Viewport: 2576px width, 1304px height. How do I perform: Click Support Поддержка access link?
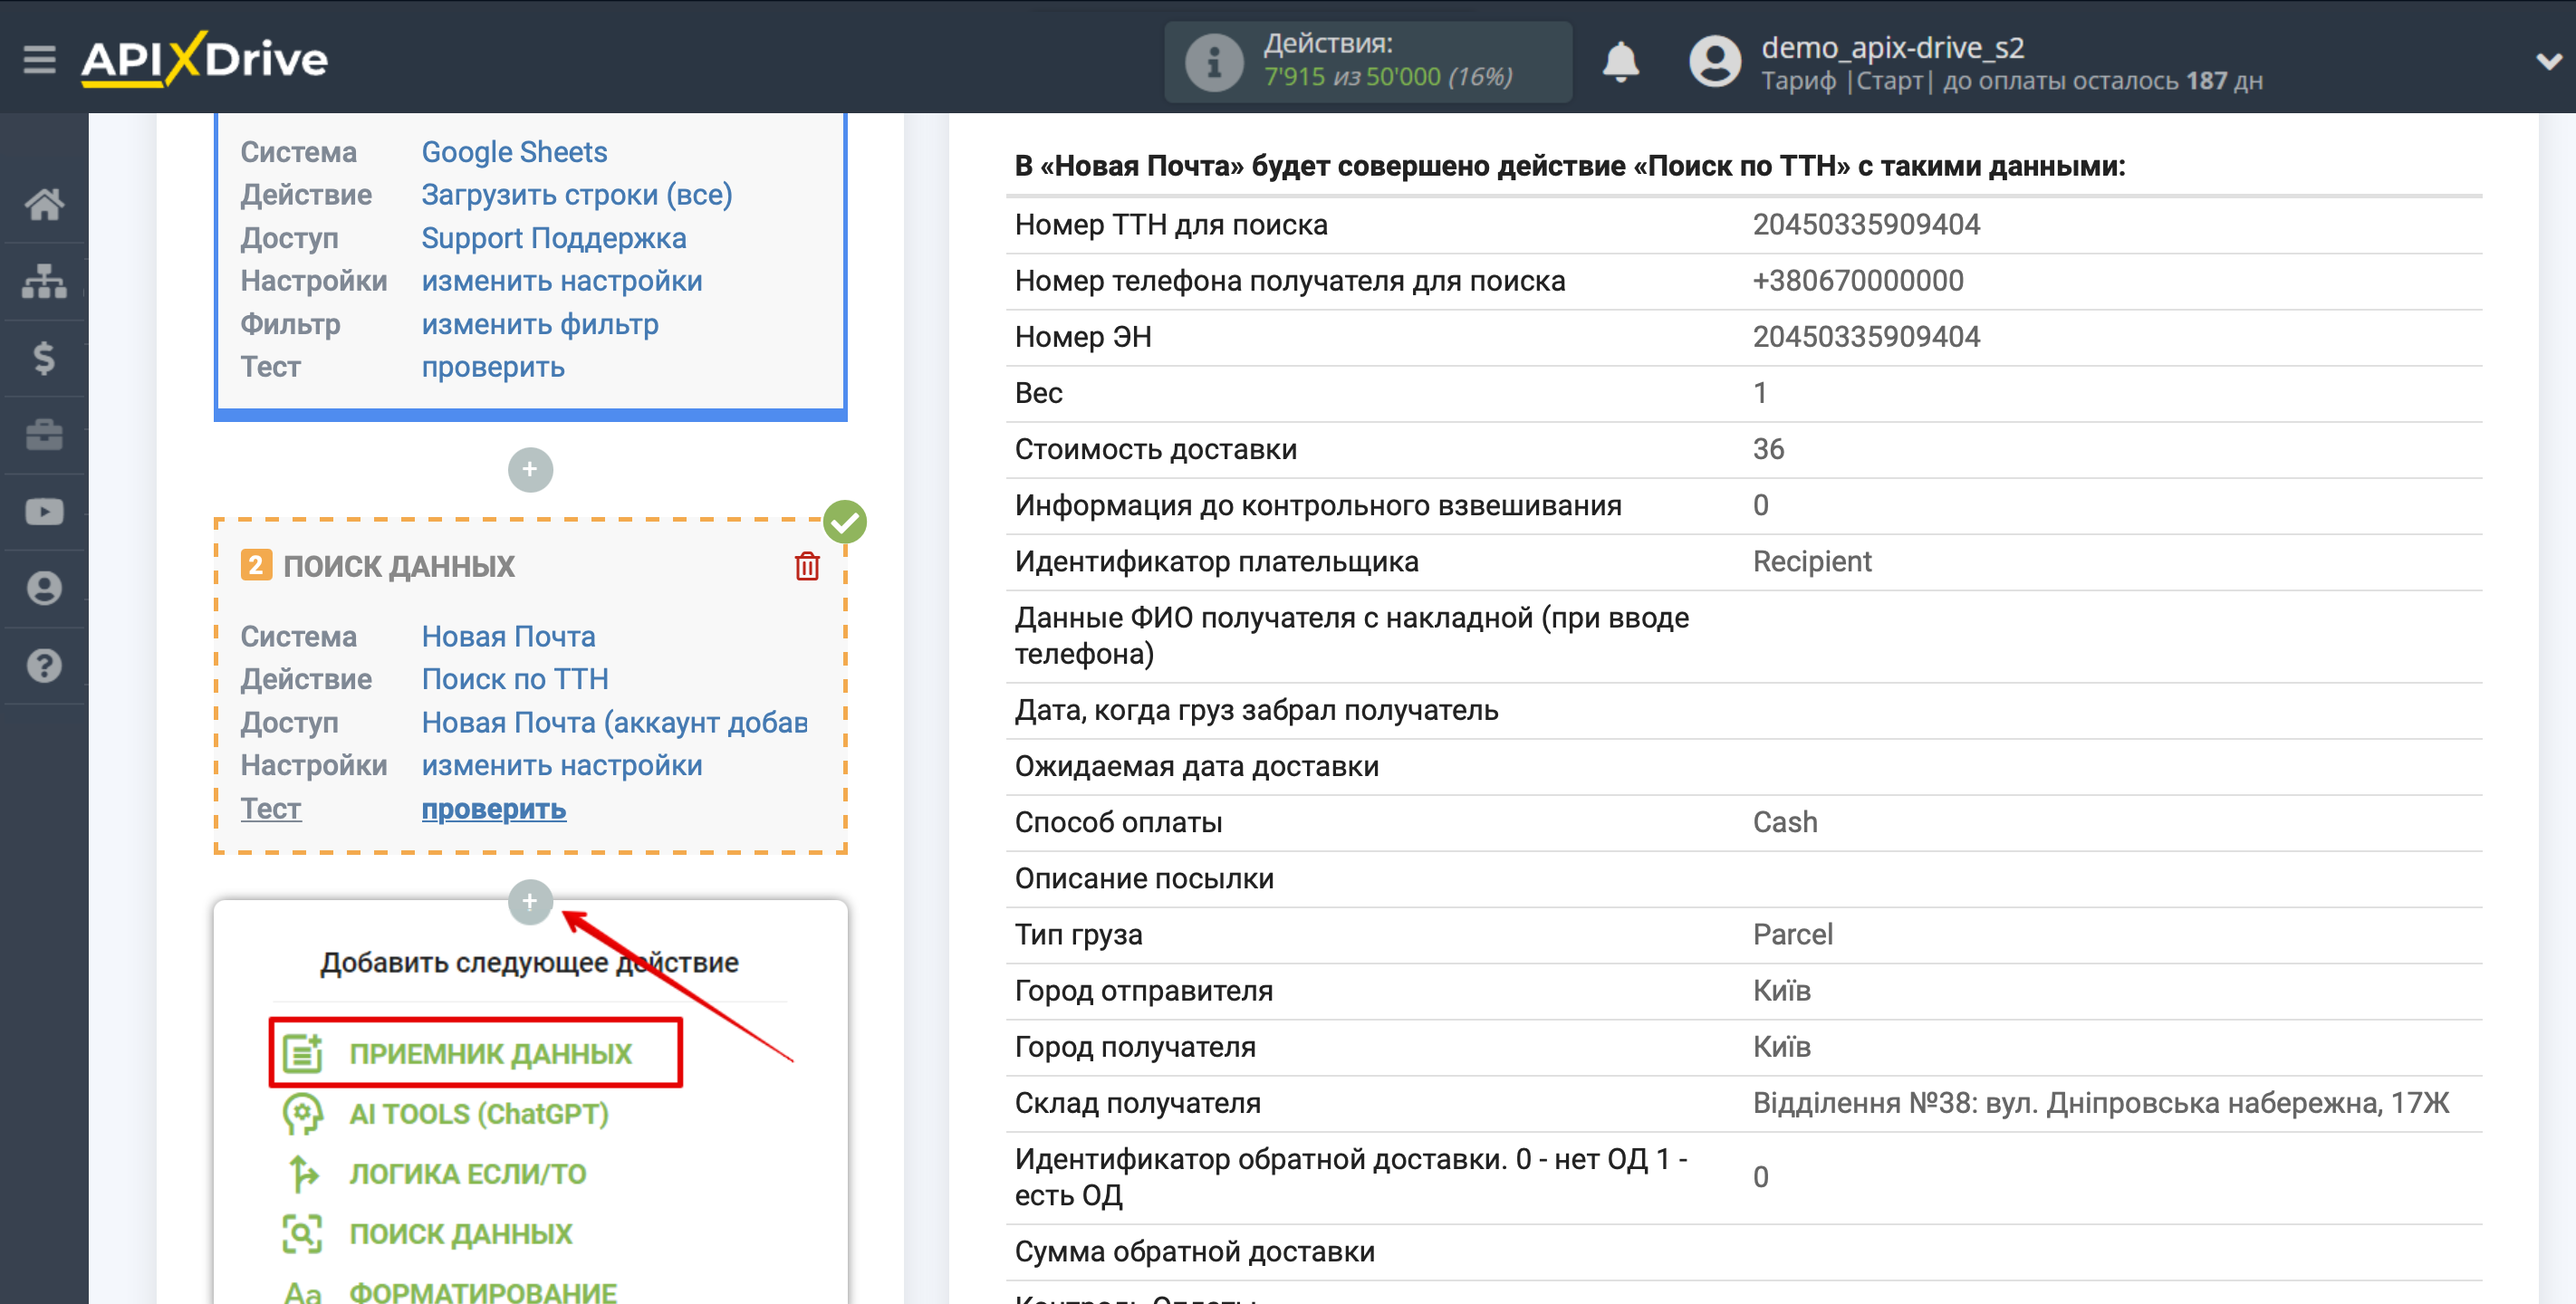(x=554, y=238)
